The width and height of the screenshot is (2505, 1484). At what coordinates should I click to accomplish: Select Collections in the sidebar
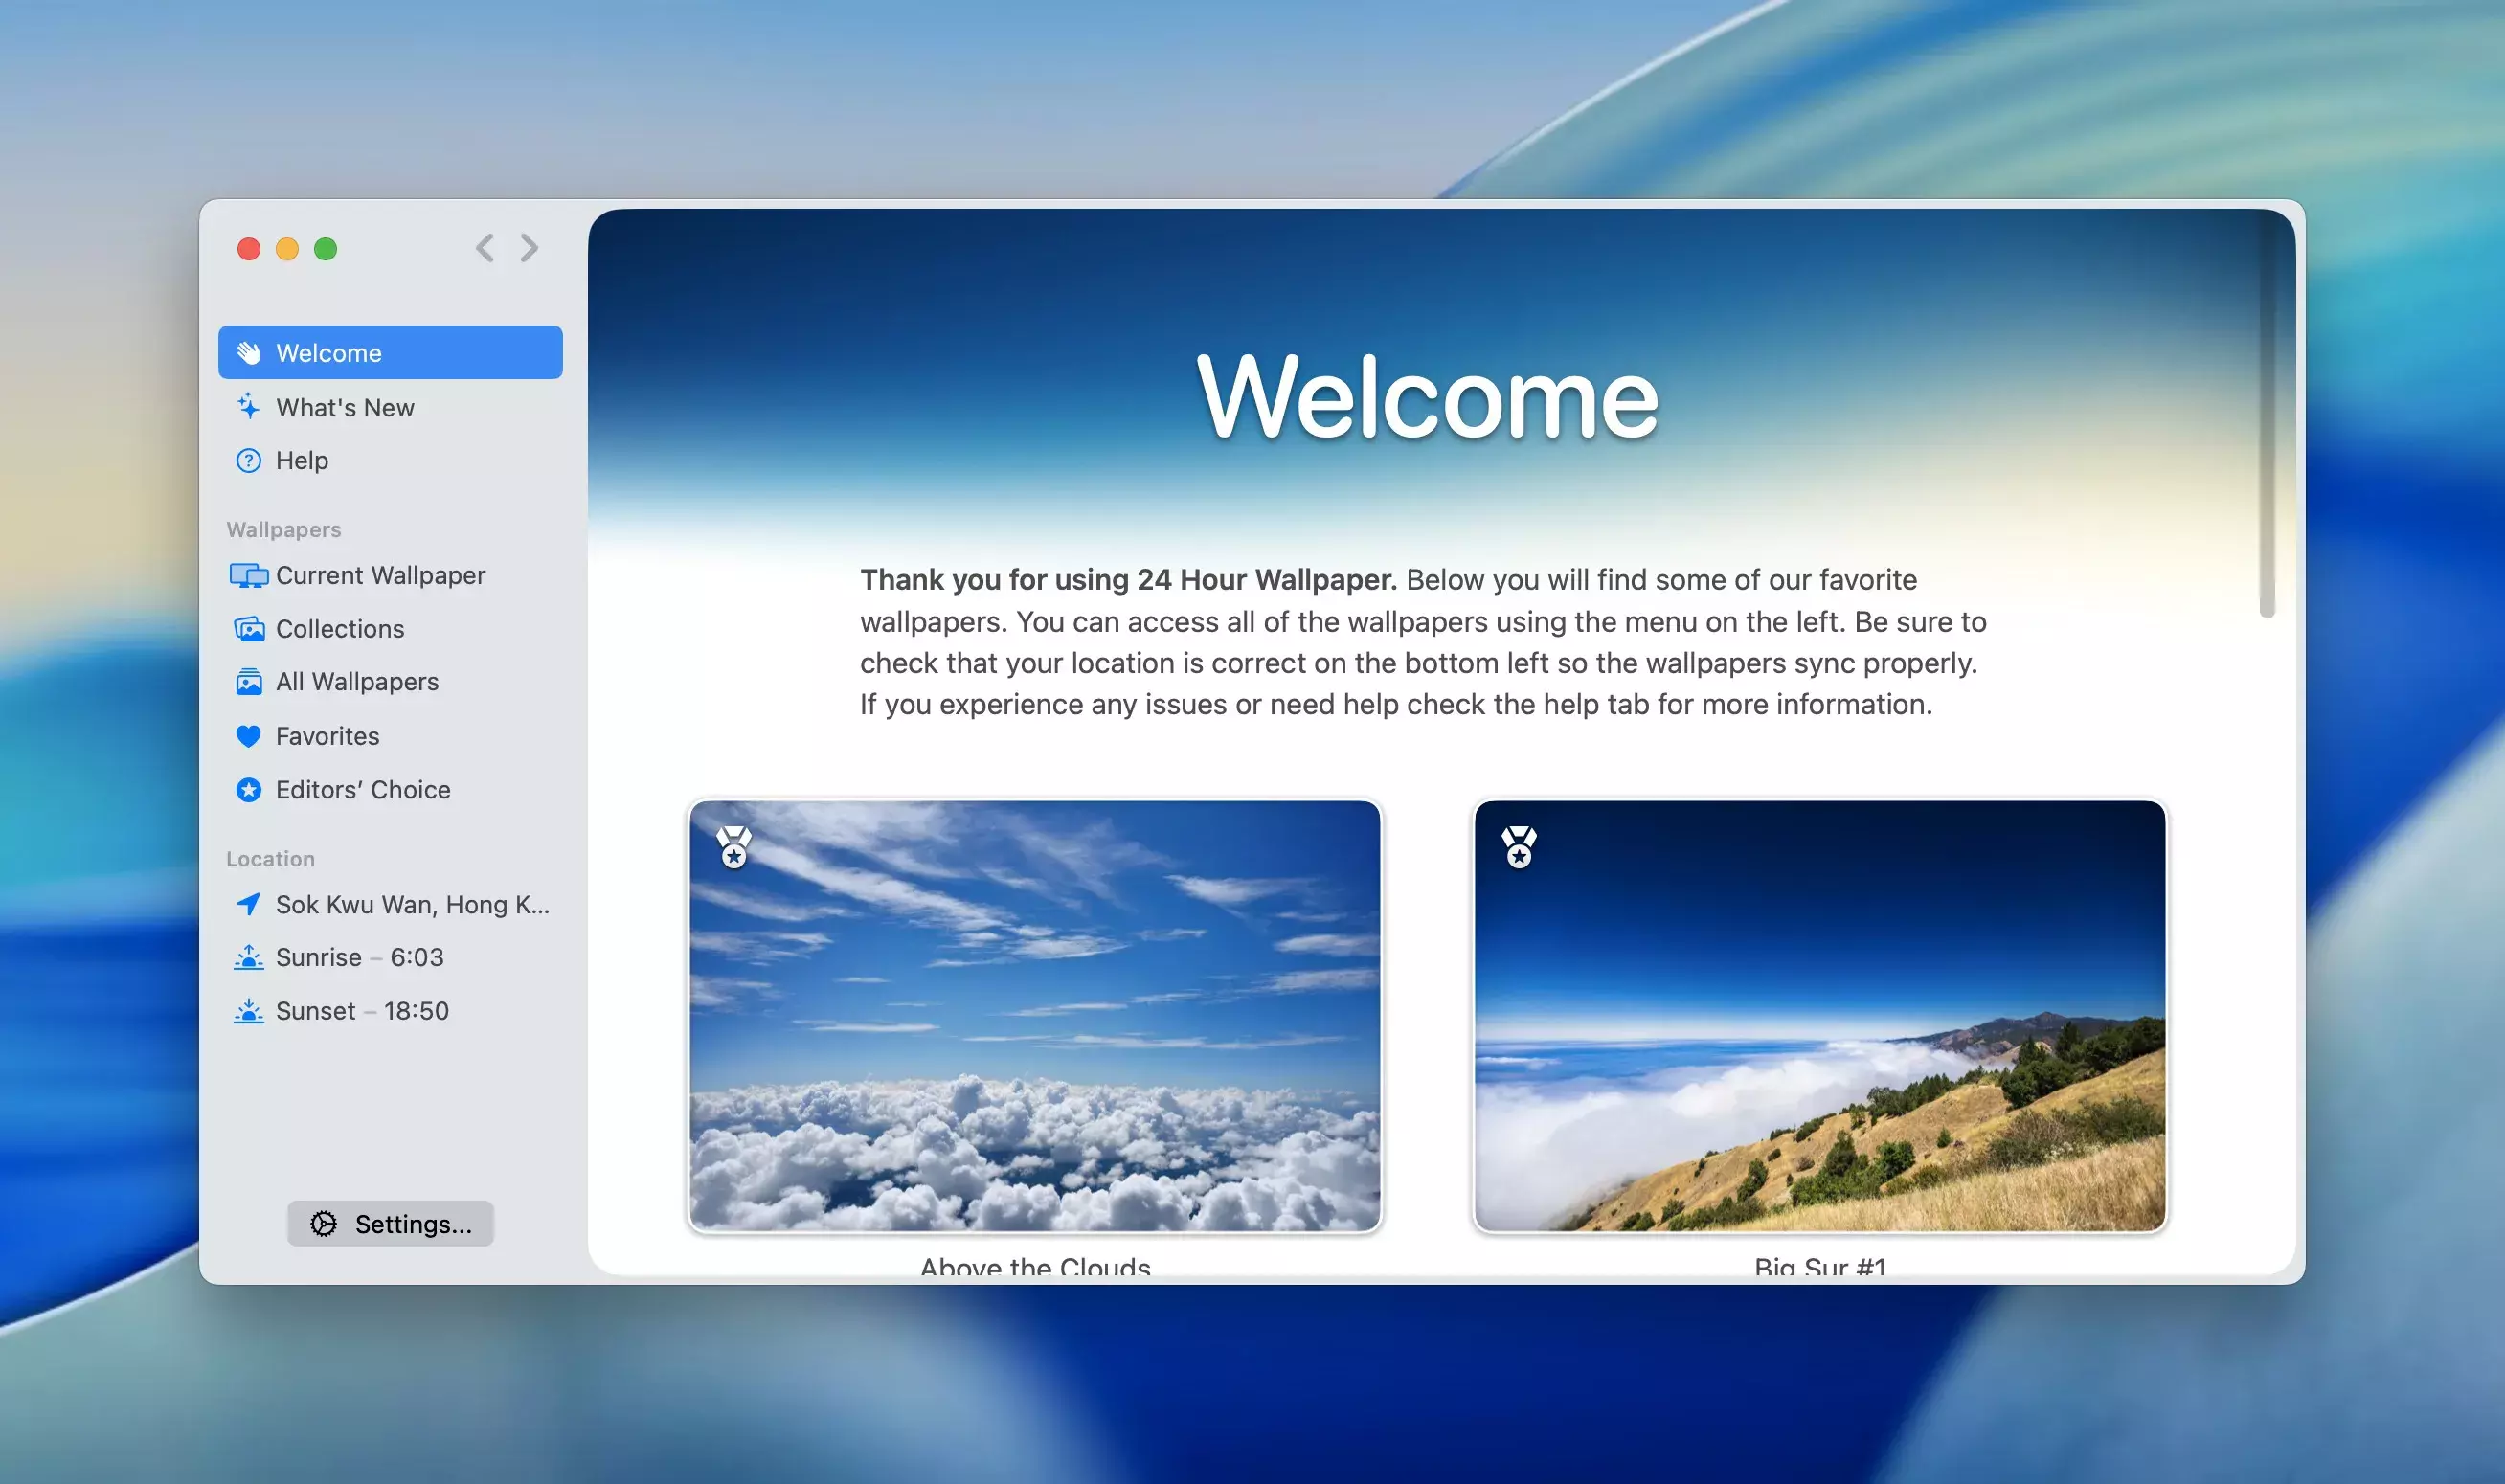point(340,629)
